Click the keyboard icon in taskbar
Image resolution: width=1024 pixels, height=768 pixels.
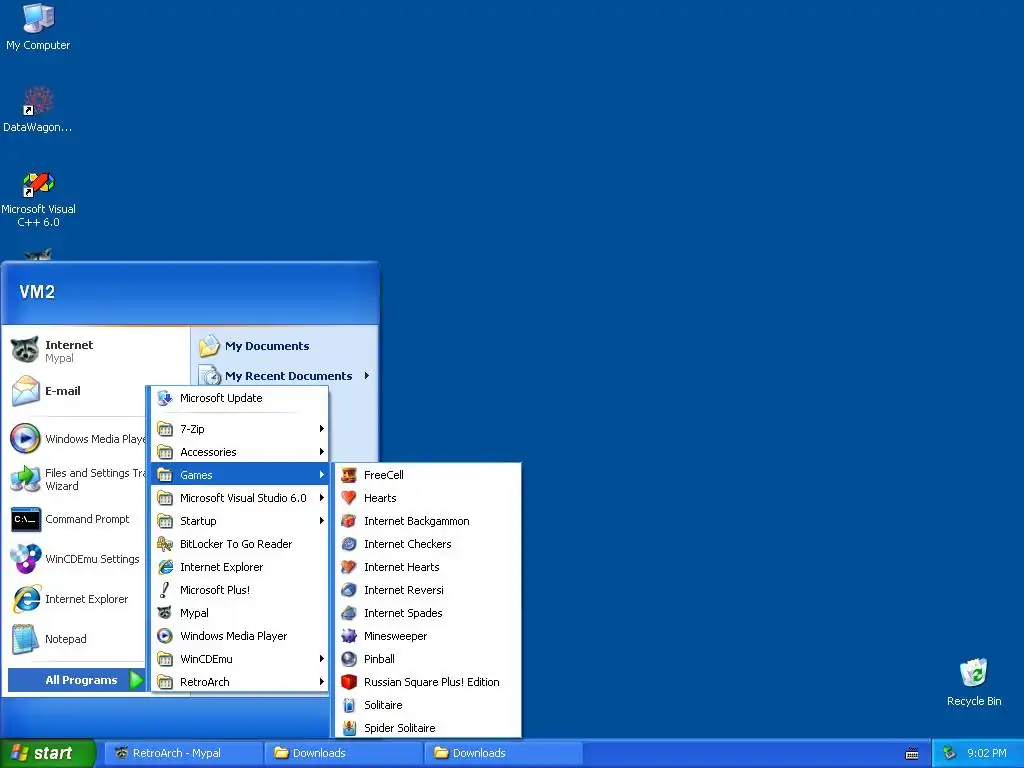(x=912, y=754)
